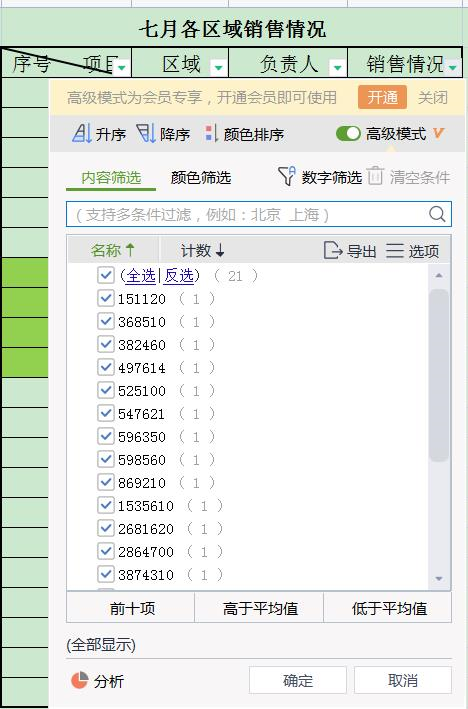This screenshot has height=709, width=468.
Task: Click the 分析 pie chart icon
Action: tap(80, 680)
